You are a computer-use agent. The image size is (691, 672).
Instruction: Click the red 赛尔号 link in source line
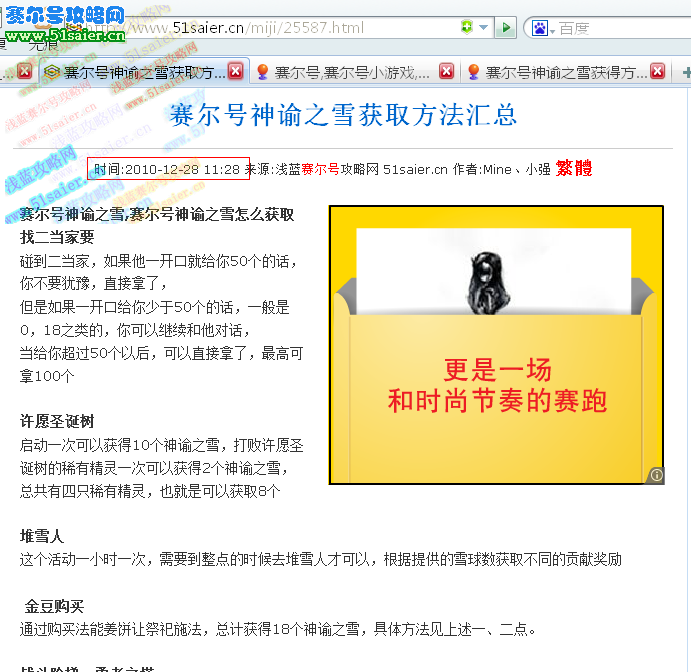click(320, 169)
